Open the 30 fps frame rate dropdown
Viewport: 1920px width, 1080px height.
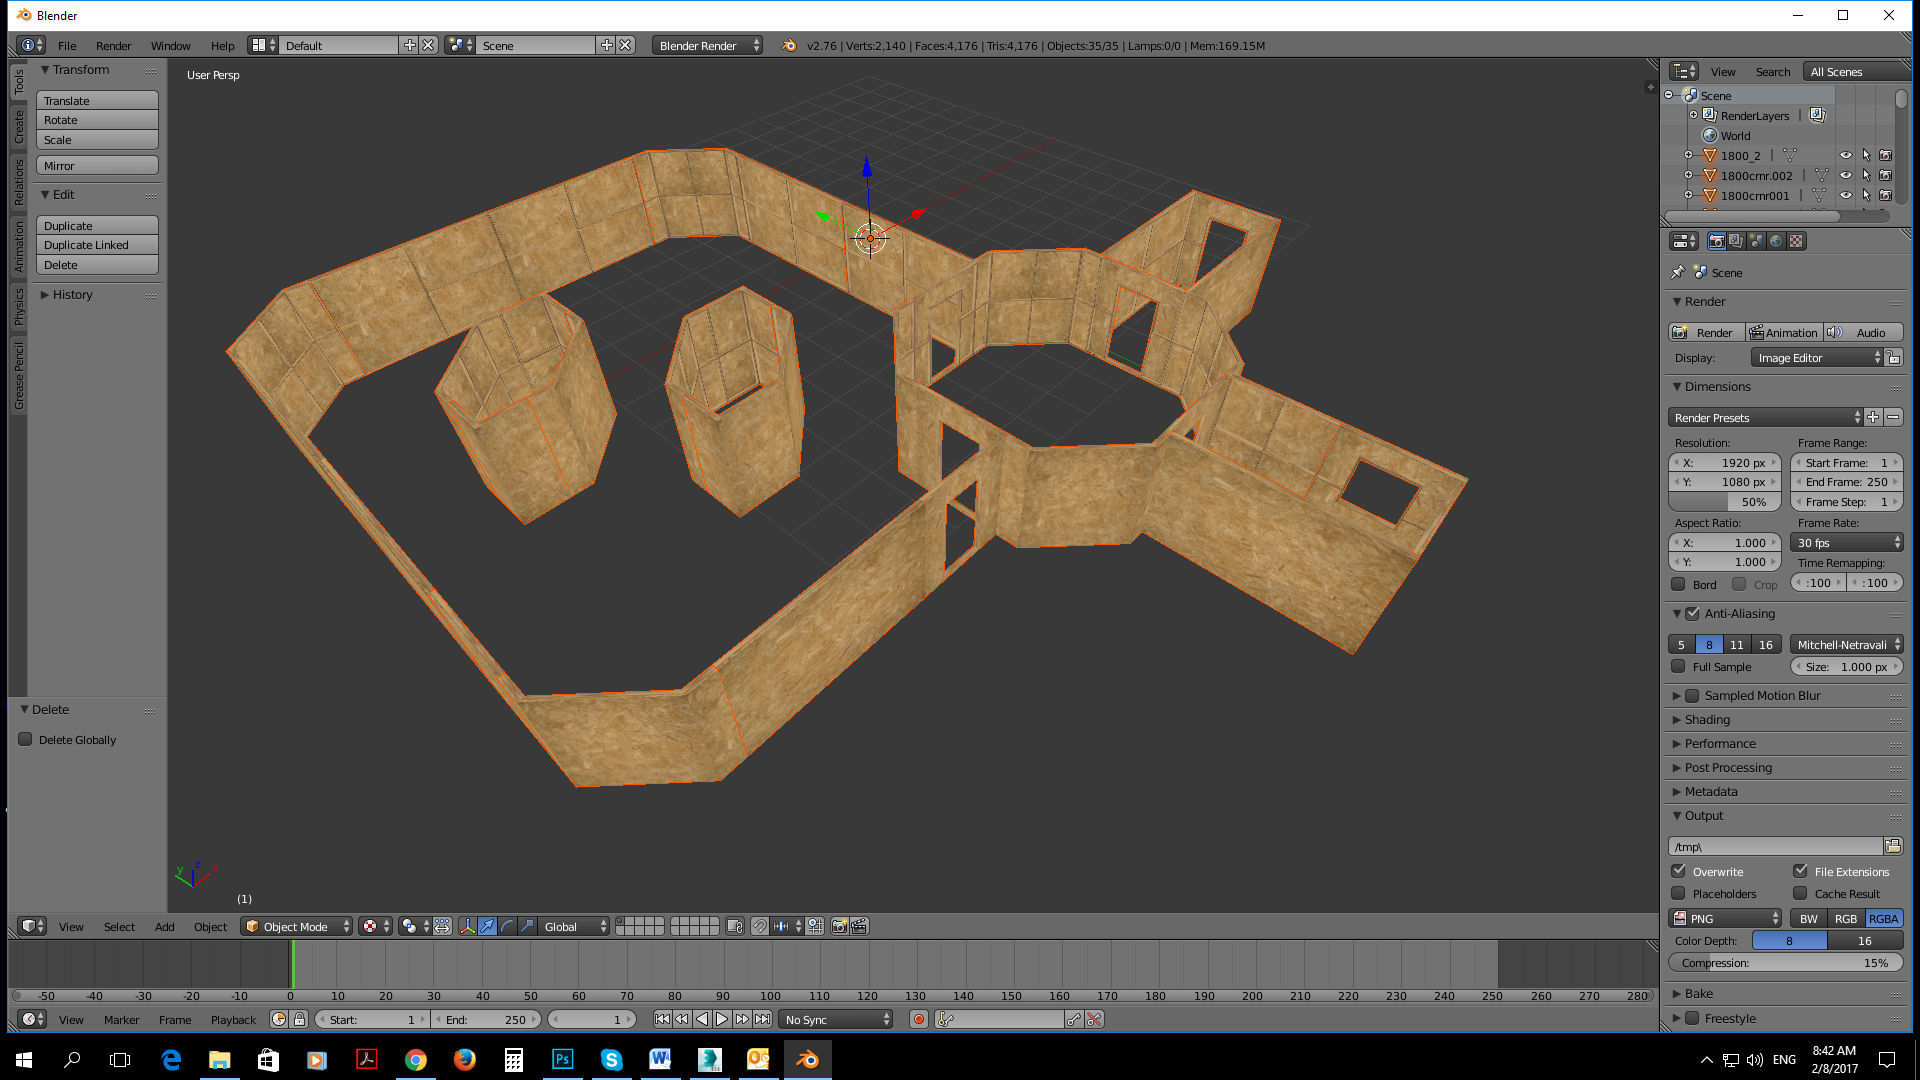pyautogui.click(x=1846, y=542)
